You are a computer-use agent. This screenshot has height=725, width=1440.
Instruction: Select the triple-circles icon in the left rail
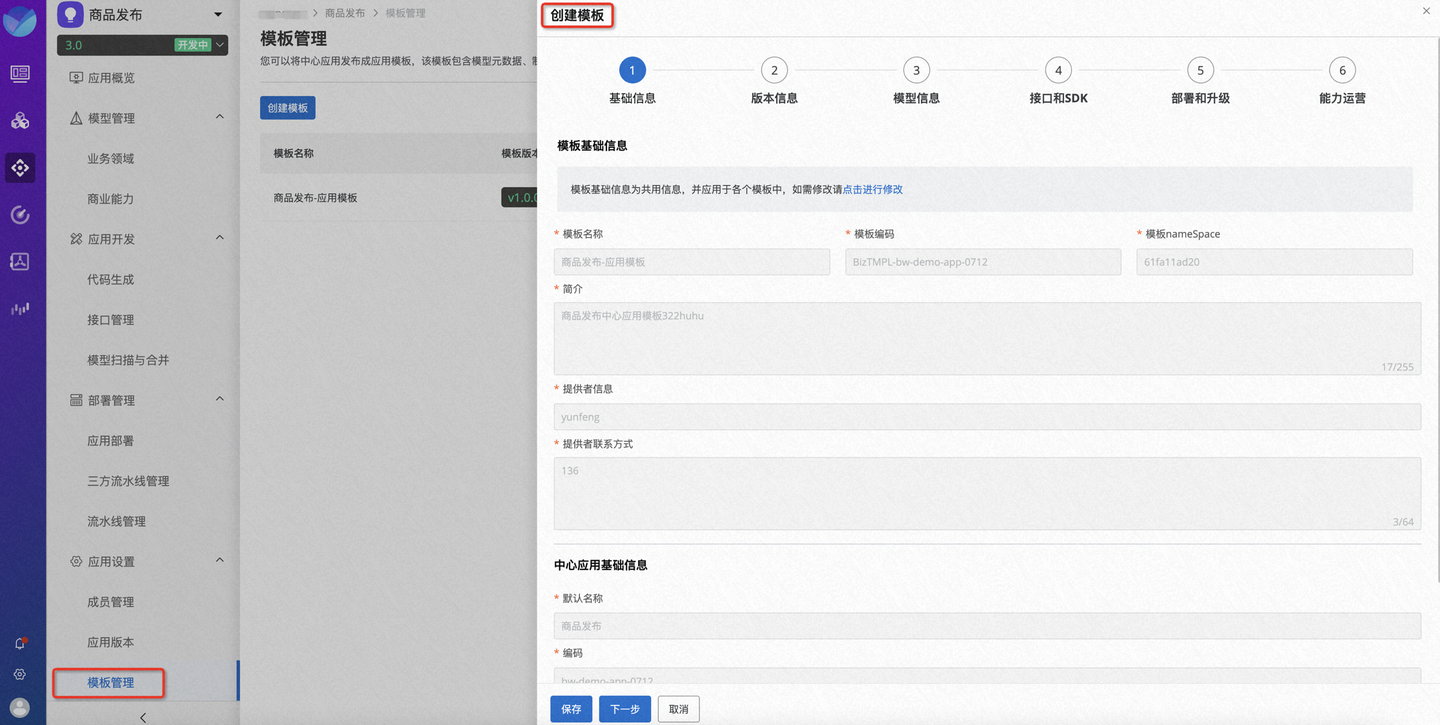pos(20,120)
